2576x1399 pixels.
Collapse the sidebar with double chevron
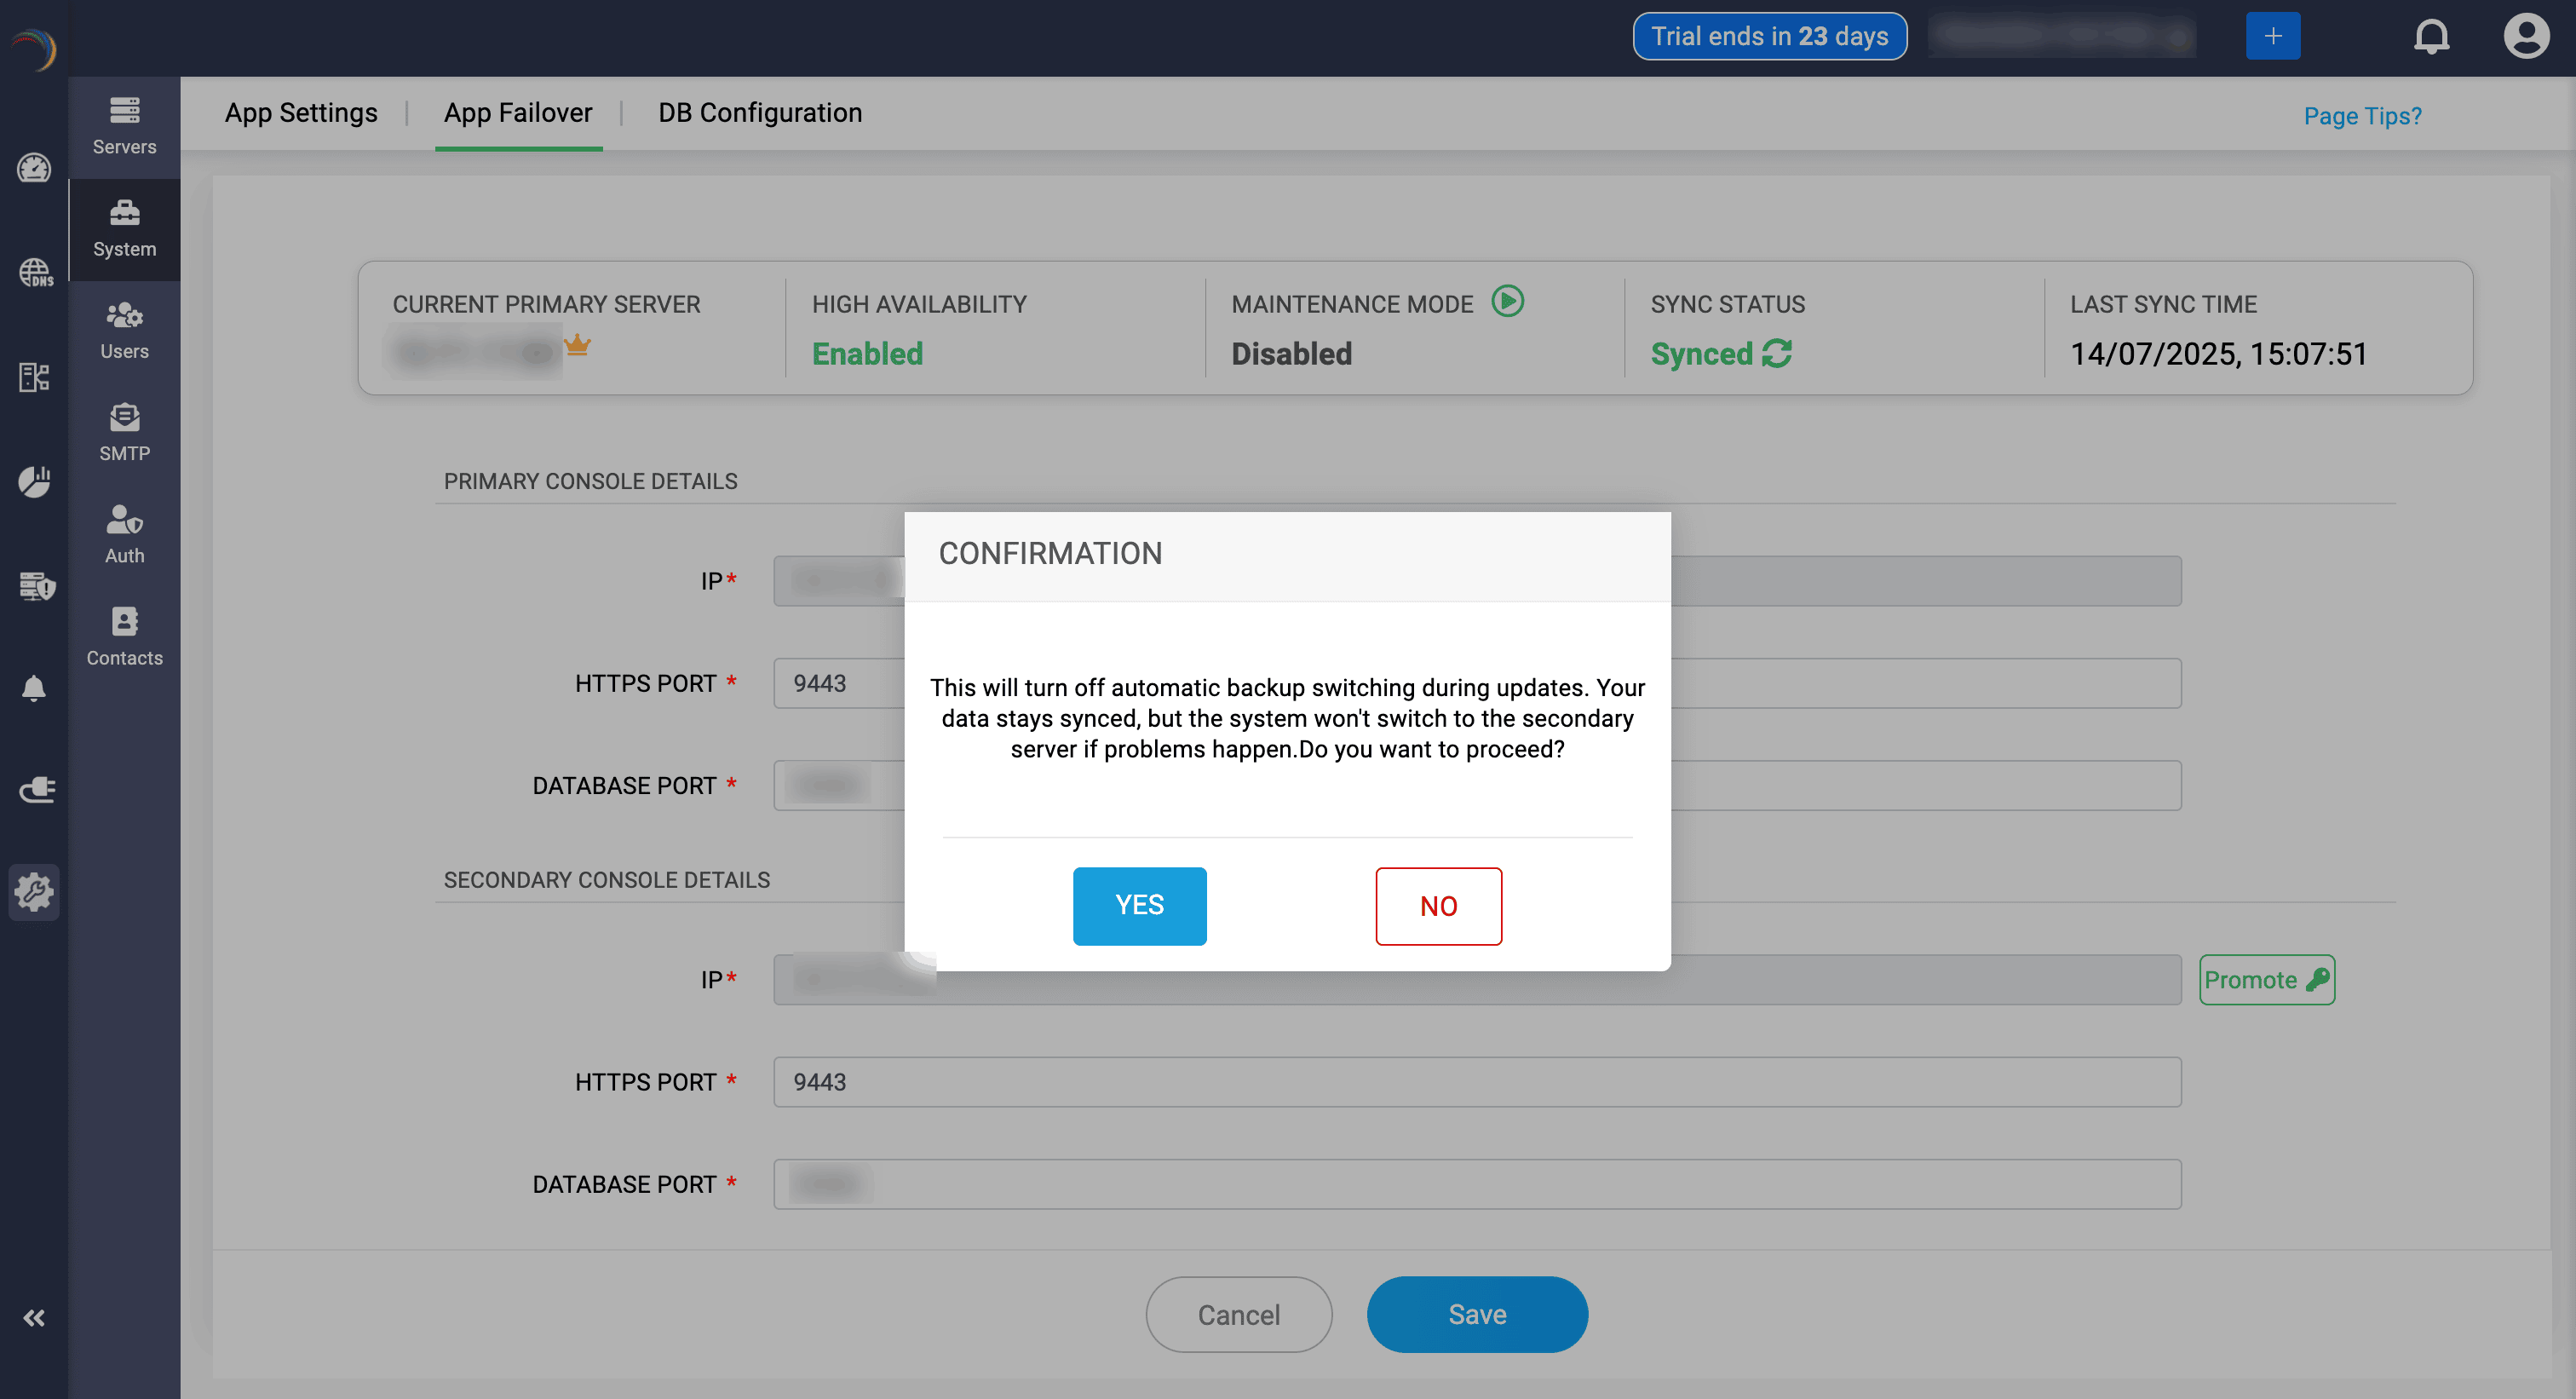pyautogui.click(x=34, y=1317)
